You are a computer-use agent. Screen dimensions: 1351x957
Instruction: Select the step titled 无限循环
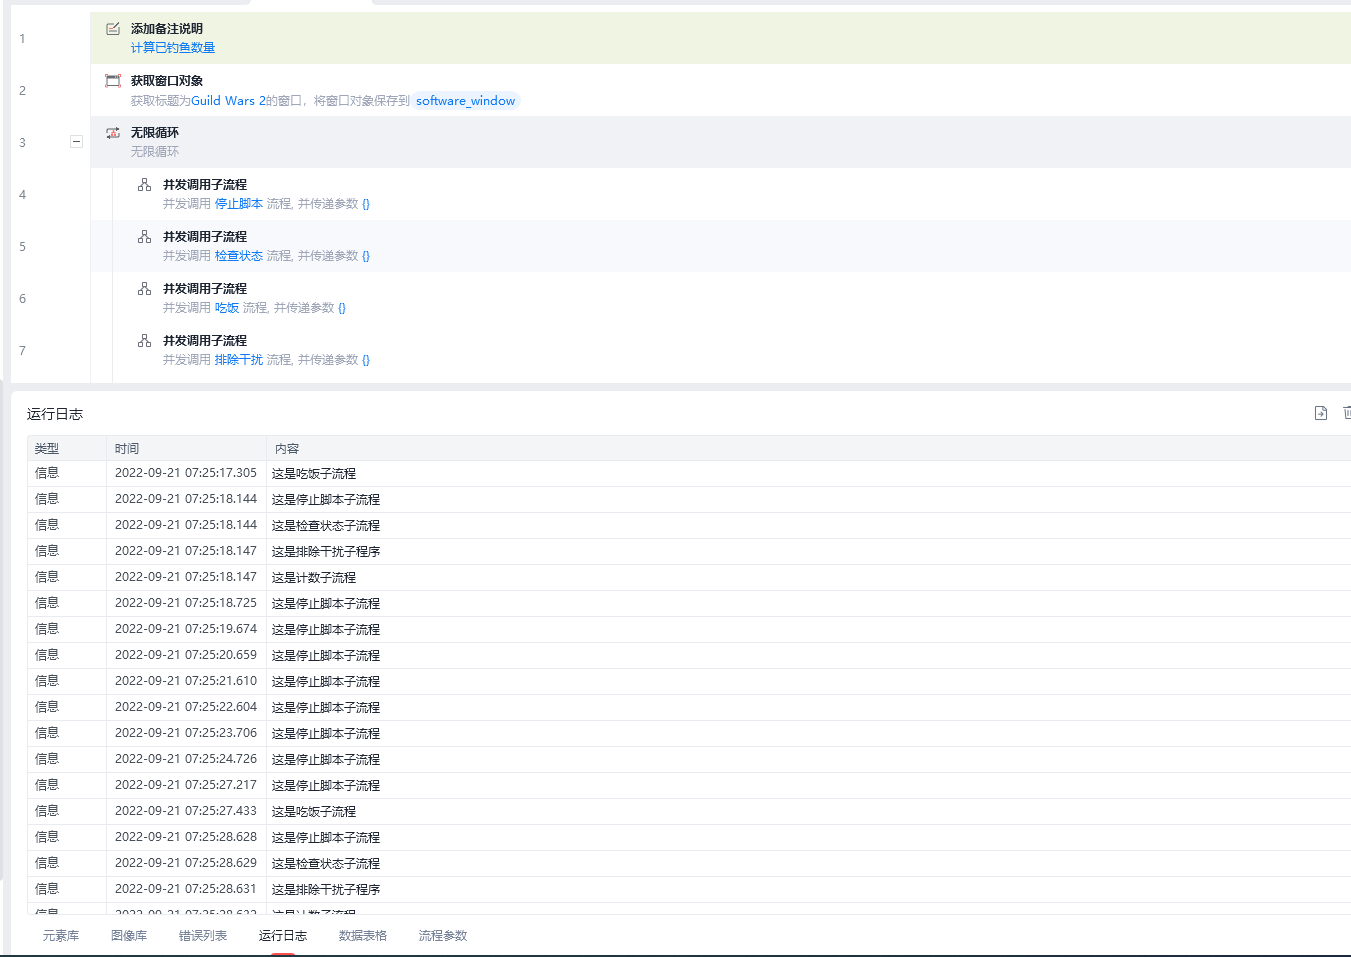720,142
